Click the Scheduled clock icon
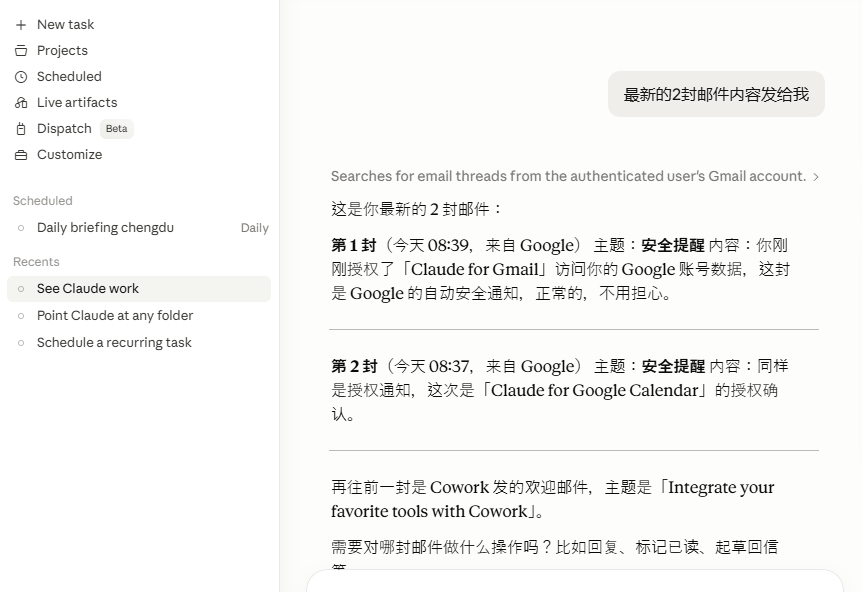This screenshot has width=862, height=592. pos(21,77)
